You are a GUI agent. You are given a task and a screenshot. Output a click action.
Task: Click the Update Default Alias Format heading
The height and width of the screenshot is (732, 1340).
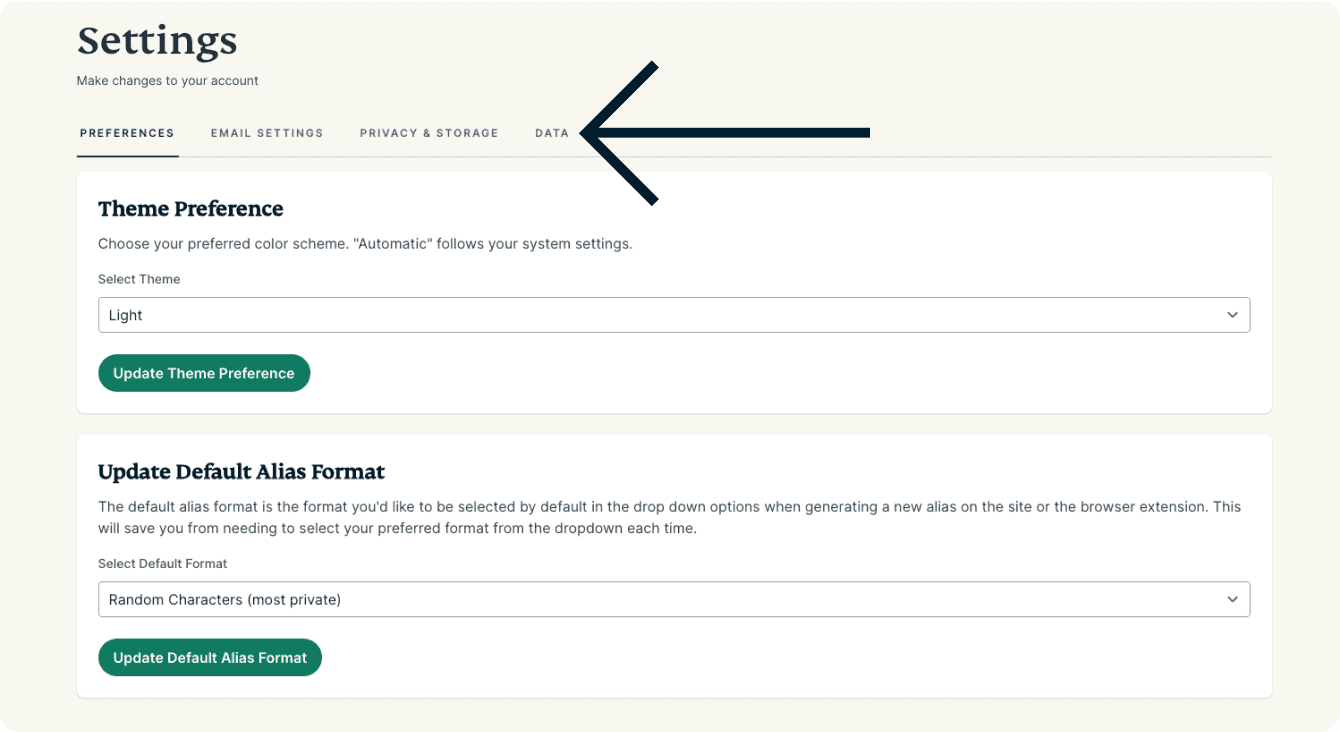click(x=241, y=472)
